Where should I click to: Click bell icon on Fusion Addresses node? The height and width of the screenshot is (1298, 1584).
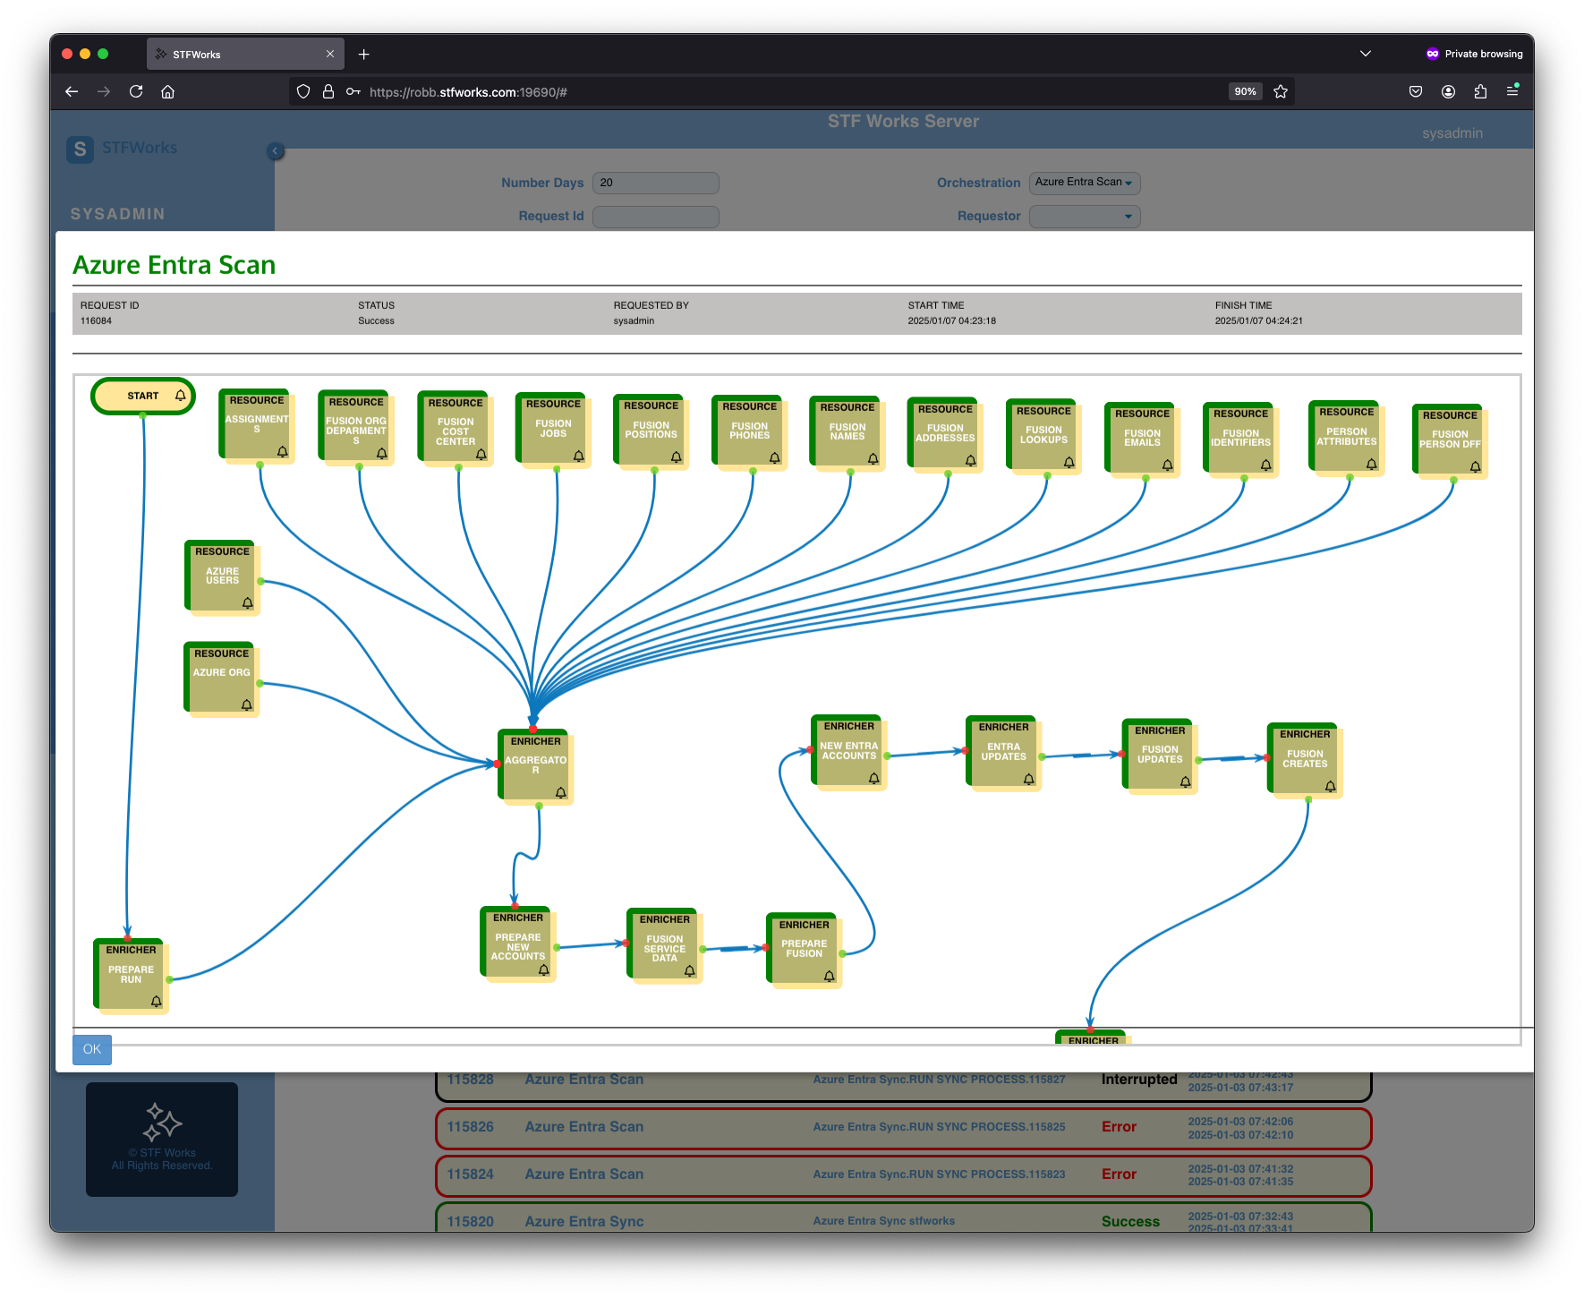[x=971, y=461]
